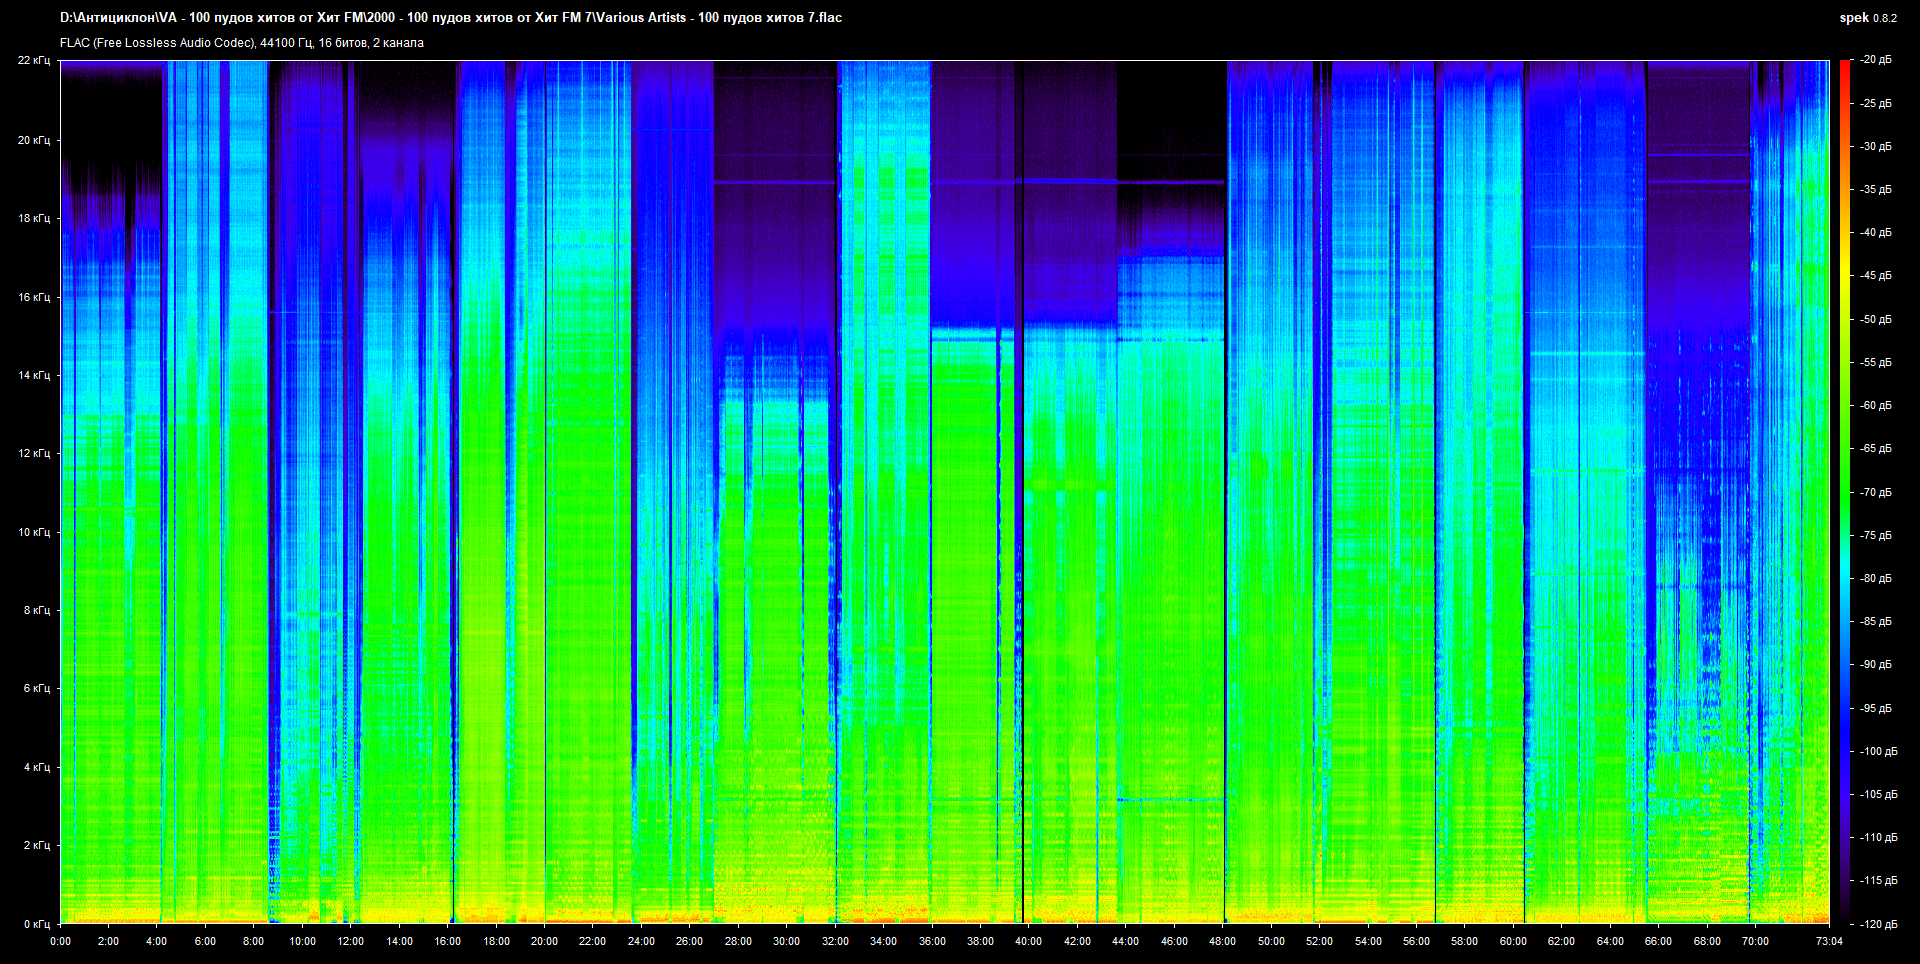Click the 60:00 time axis marker
This screenshot has width=1920, height=964.
point(1513,941)
